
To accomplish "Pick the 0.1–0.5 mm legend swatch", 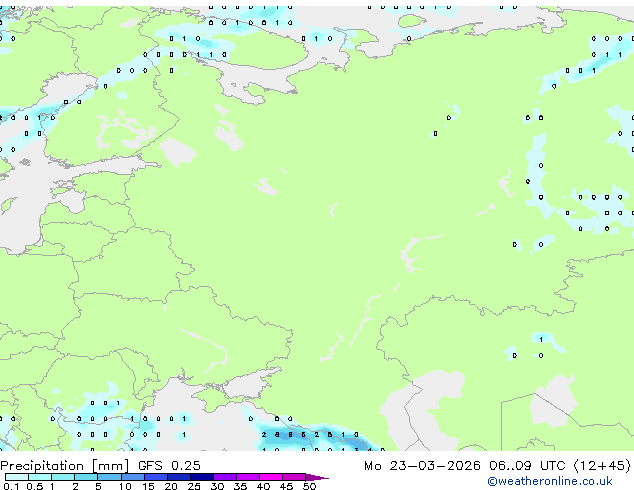I will pyautogui.click(x=17, y=477).
